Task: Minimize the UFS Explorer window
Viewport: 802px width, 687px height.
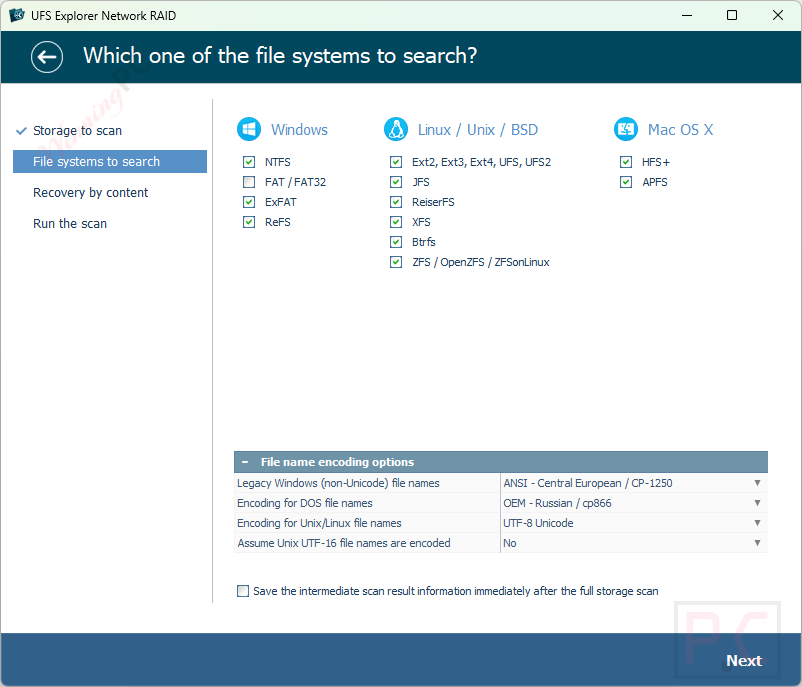Action: click(x=687, y=15)
